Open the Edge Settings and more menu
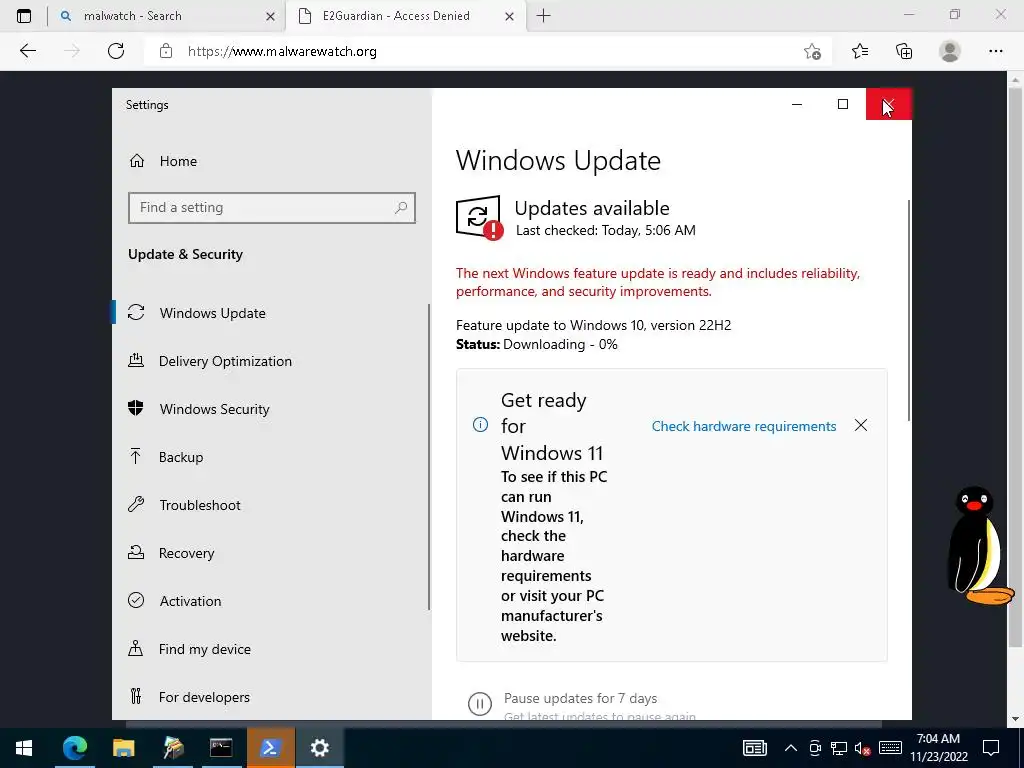The height and width of the screenshot is (768, 1024). point(995,51)
